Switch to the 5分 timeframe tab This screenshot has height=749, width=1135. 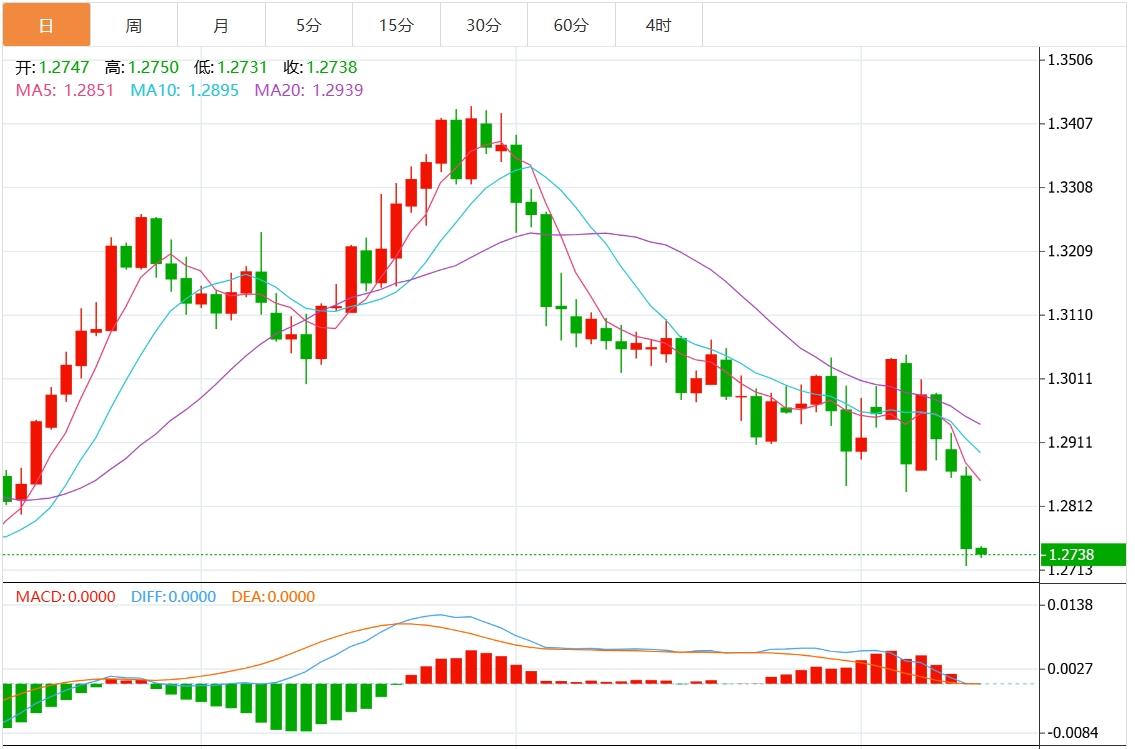(x=309, y=25)
